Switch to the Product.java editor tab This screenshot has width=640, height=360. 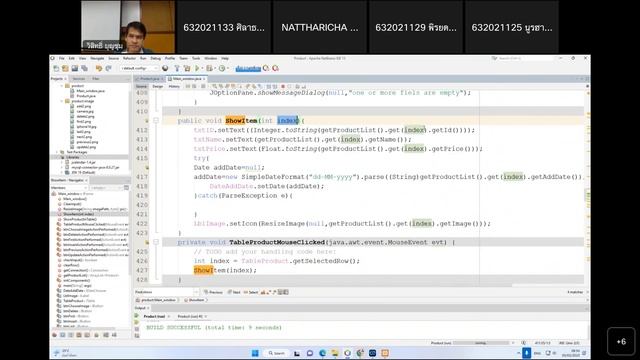coord(150,79)
